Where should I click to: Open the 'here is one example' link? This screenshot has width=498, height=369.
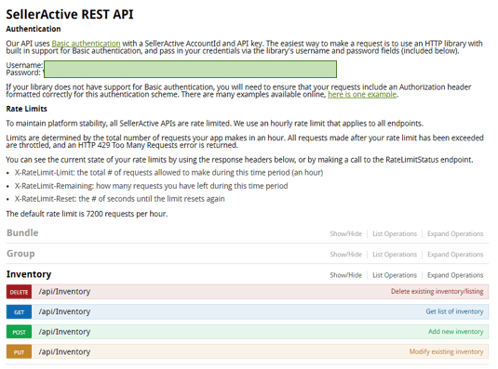click(x=362, y=94)
